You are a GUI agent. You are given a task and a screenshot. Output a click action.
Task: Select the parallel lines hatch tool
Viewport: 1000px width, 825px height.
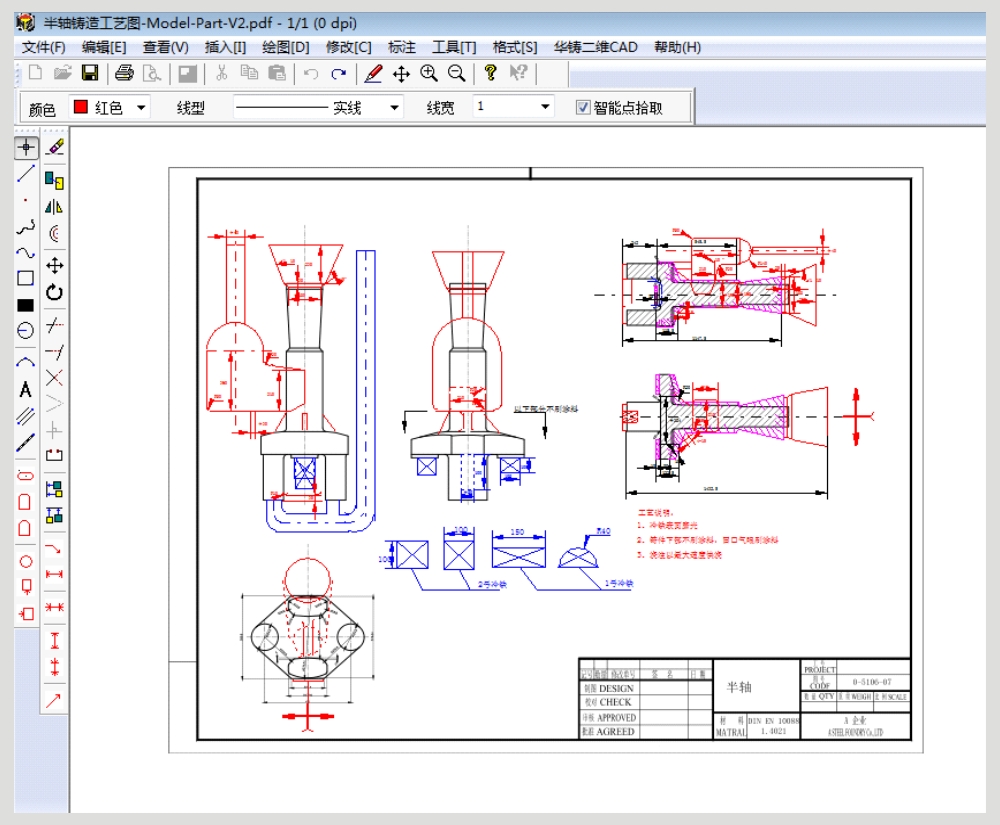coord(26,416)
